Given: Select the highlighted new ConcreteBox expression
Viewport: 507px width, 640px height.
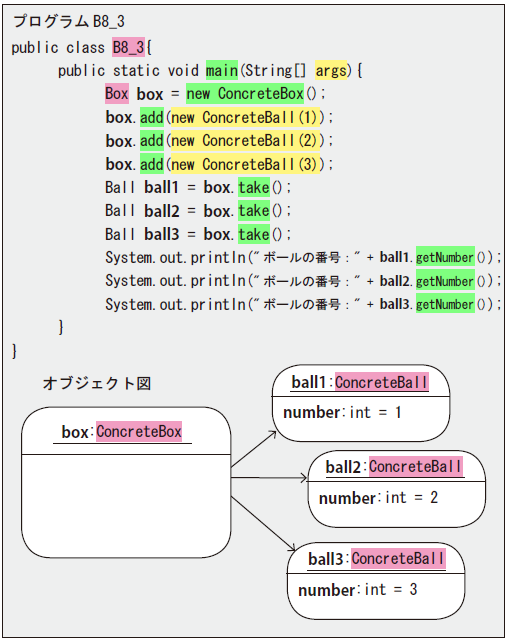Looking at the screenshot, I should click(x=245, y=93).
